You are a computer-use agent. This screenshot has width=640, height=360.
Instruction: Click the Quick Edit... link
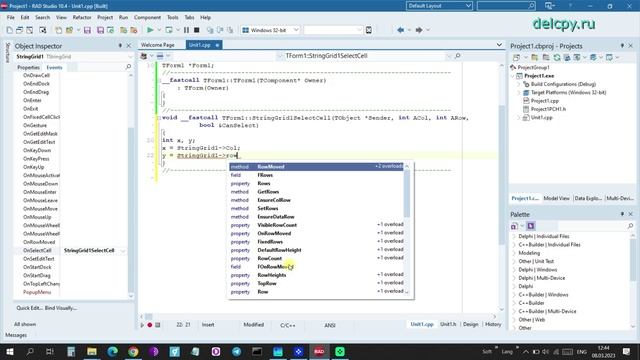29,308
